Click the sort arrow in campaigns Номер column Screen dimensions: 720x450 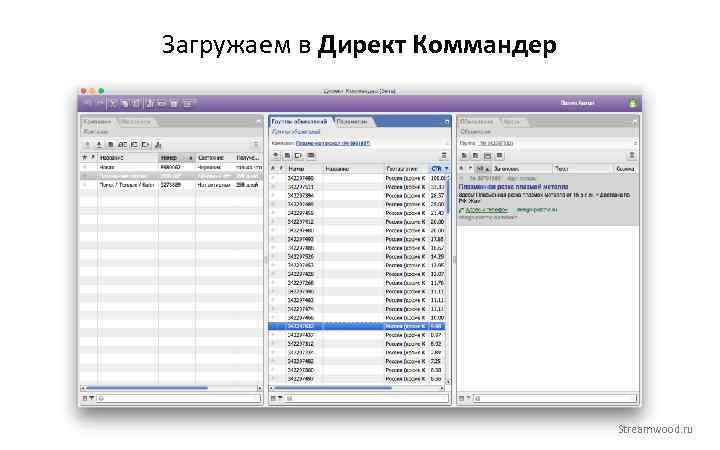coord(191,158)
